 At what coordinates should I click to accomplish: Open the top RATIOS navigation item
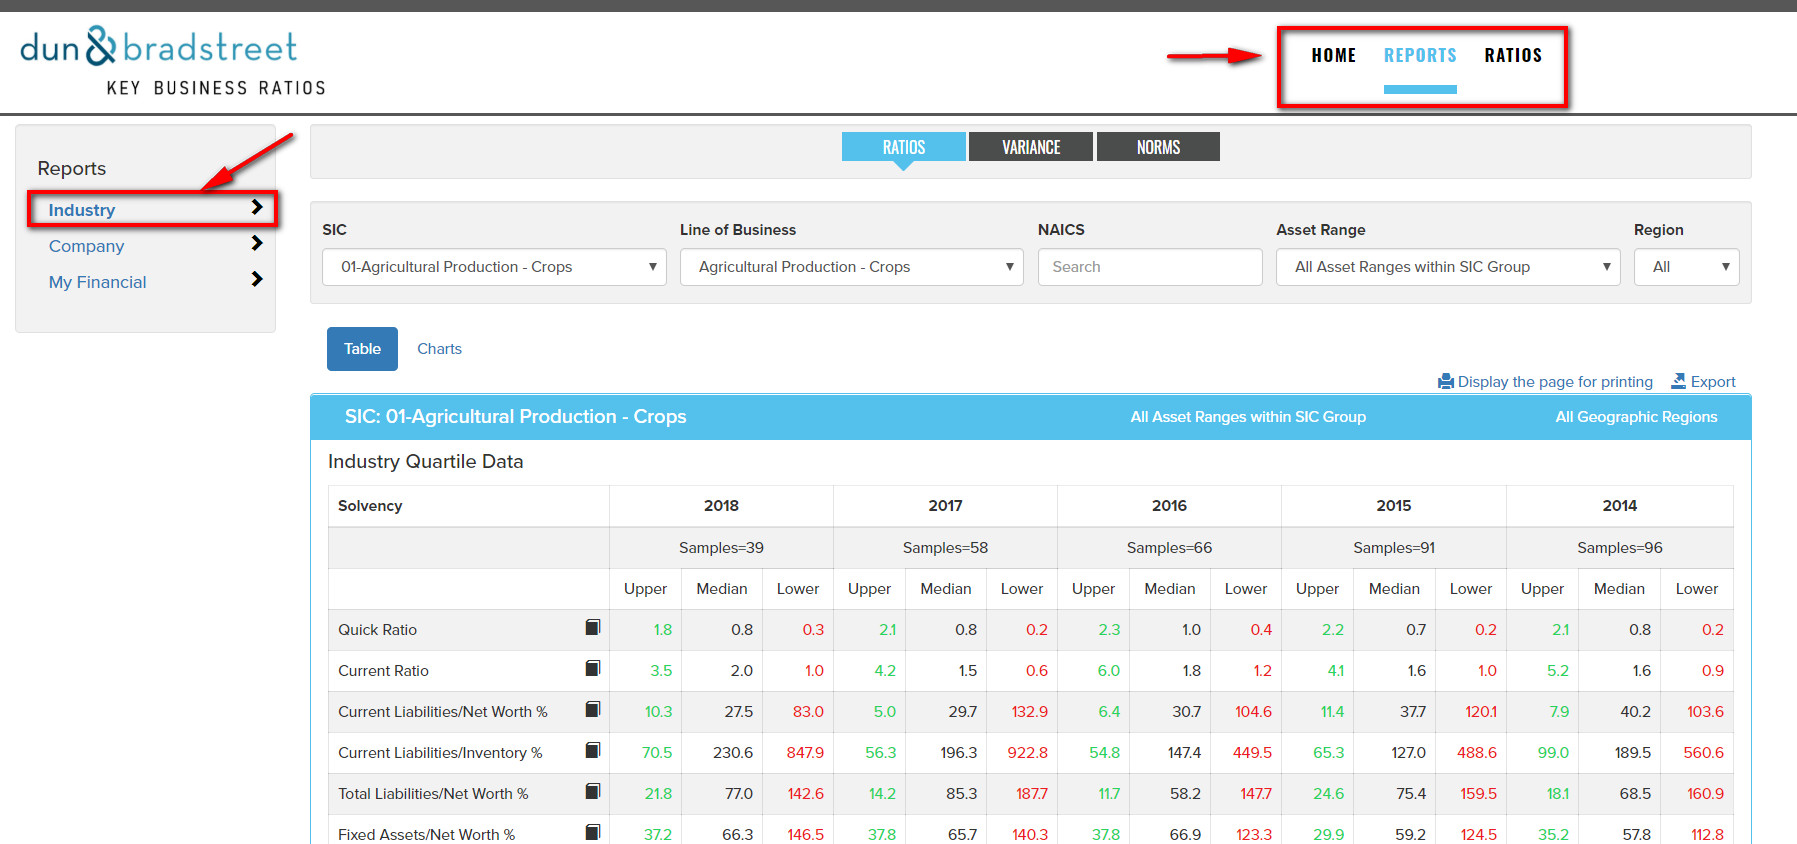(x=1513, y=56)
